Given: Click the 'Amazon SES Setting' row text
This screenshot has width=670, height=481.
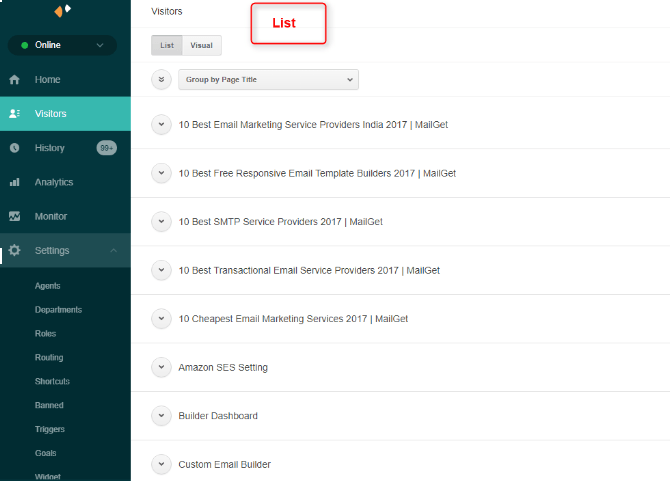Looking at the screenshot, I should (x=223, y=367).
